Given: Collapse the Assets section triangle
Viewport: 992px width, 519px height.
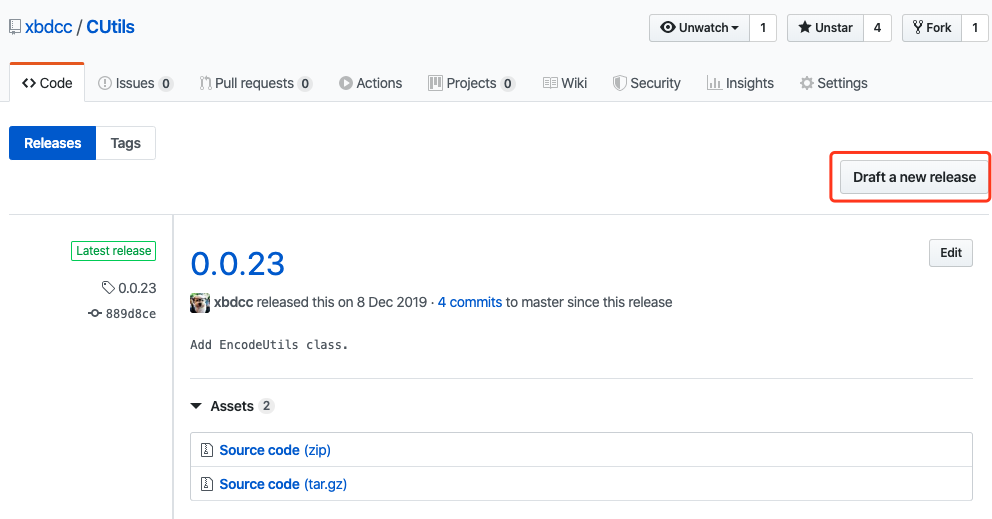Looking at the screenshot, I should (x=196, y=406).
